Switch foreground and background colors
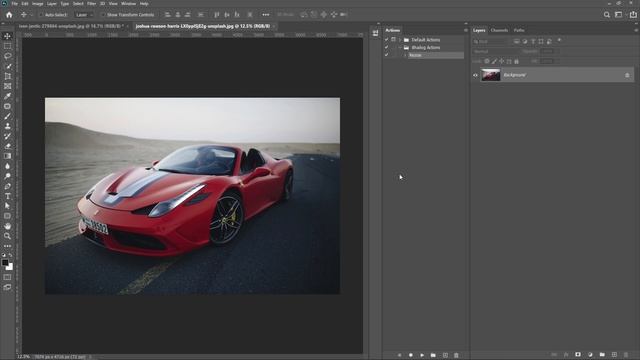This screenshot has height=360, width=640. [x=10, y=255]
